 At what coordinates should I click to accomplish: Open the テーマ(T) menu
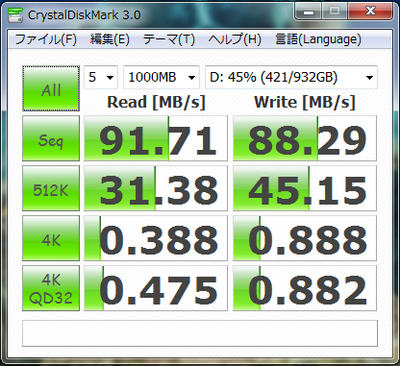click(x=169, y=40)
